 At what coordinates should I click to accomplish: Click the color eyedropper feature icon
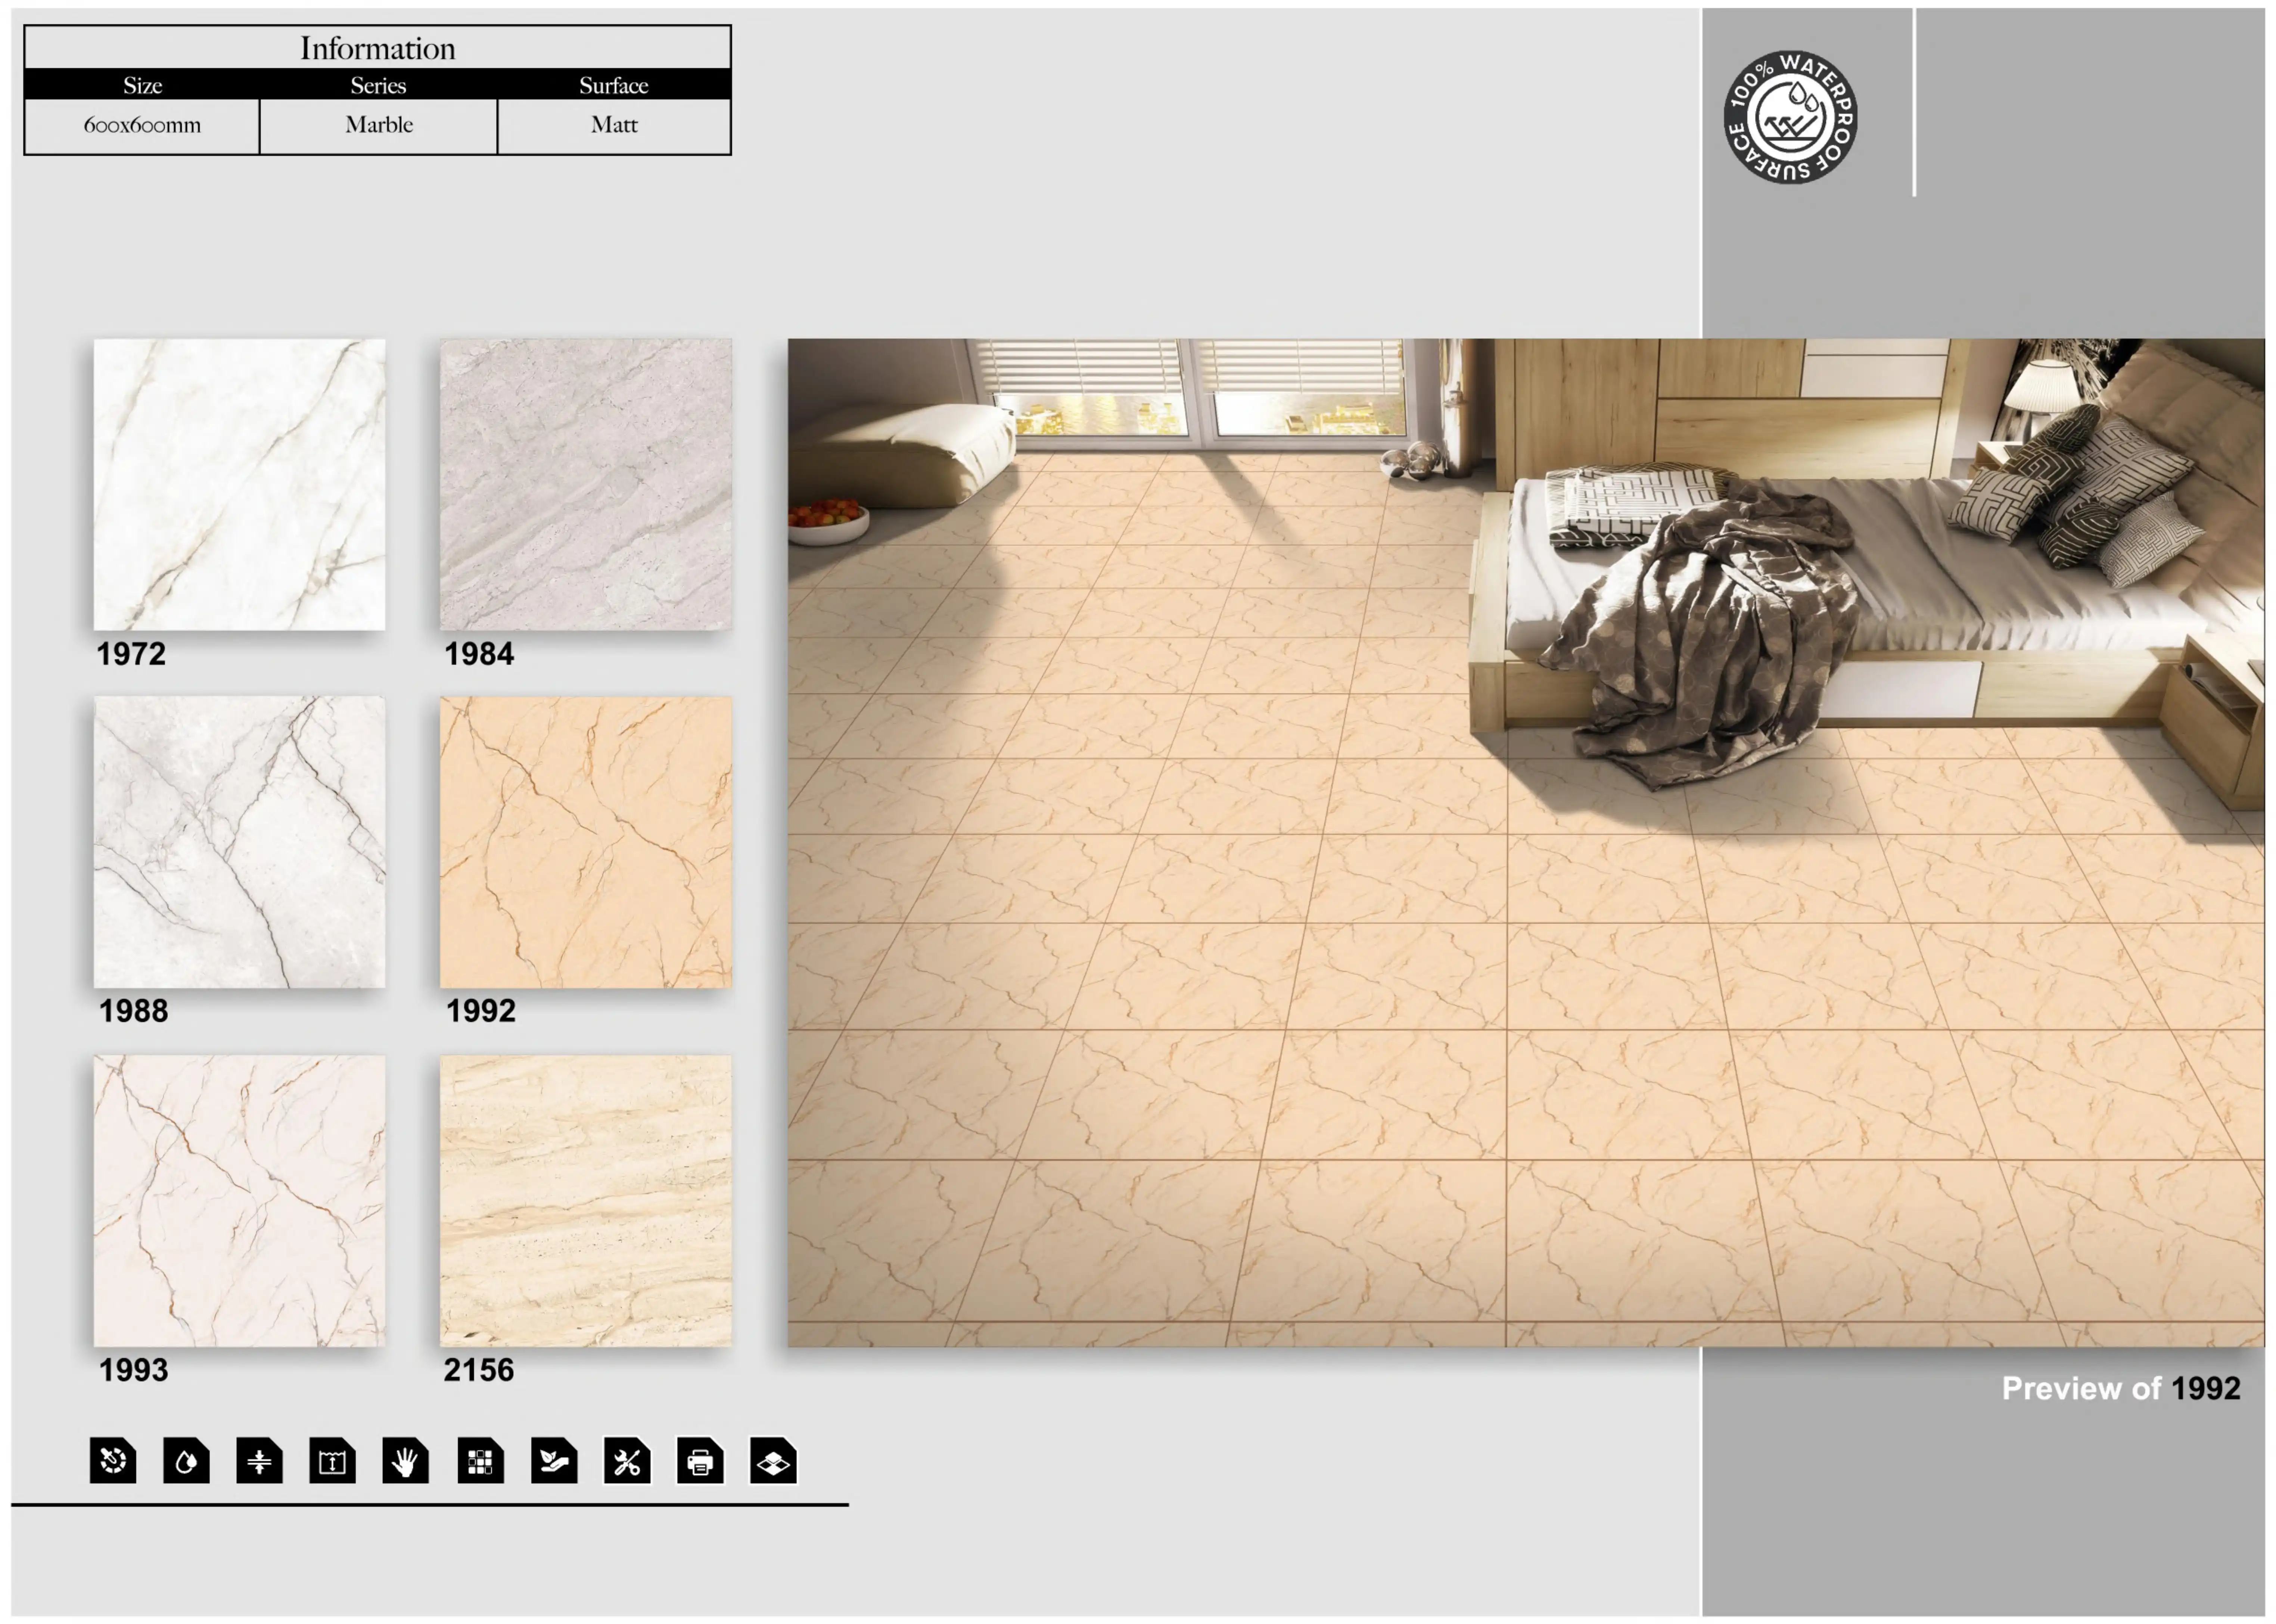click(113, 1461)
